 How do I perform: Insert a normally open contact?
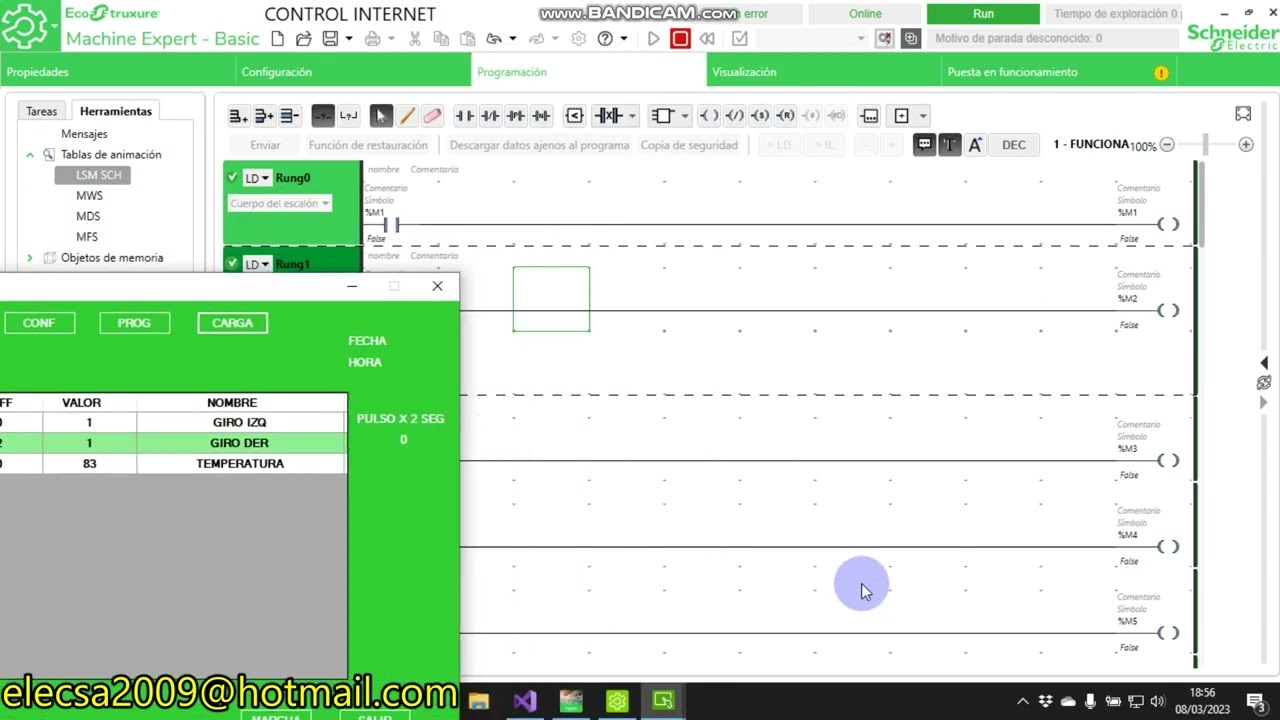[x=465, y=116]
